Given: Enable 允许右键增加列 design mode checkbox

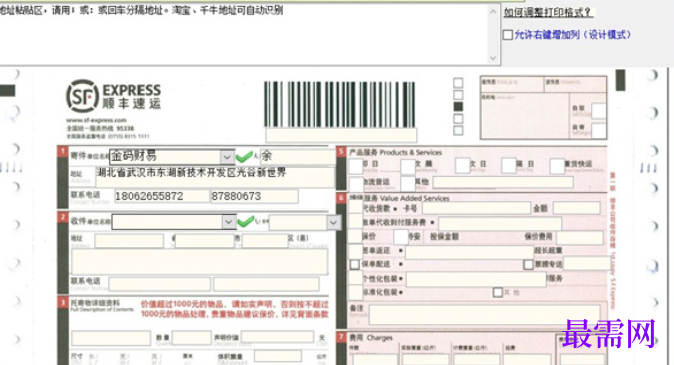Looking at the screenshot, I should (x=508, y=35).
